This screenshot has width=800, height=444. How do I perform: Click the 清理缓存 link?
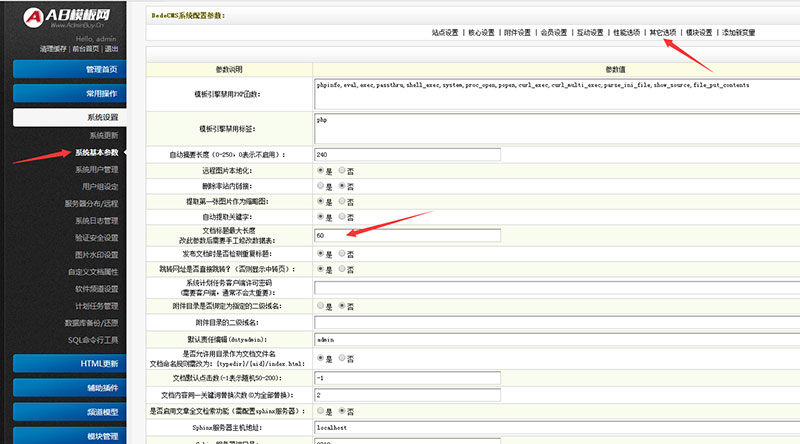click(53, 49)
